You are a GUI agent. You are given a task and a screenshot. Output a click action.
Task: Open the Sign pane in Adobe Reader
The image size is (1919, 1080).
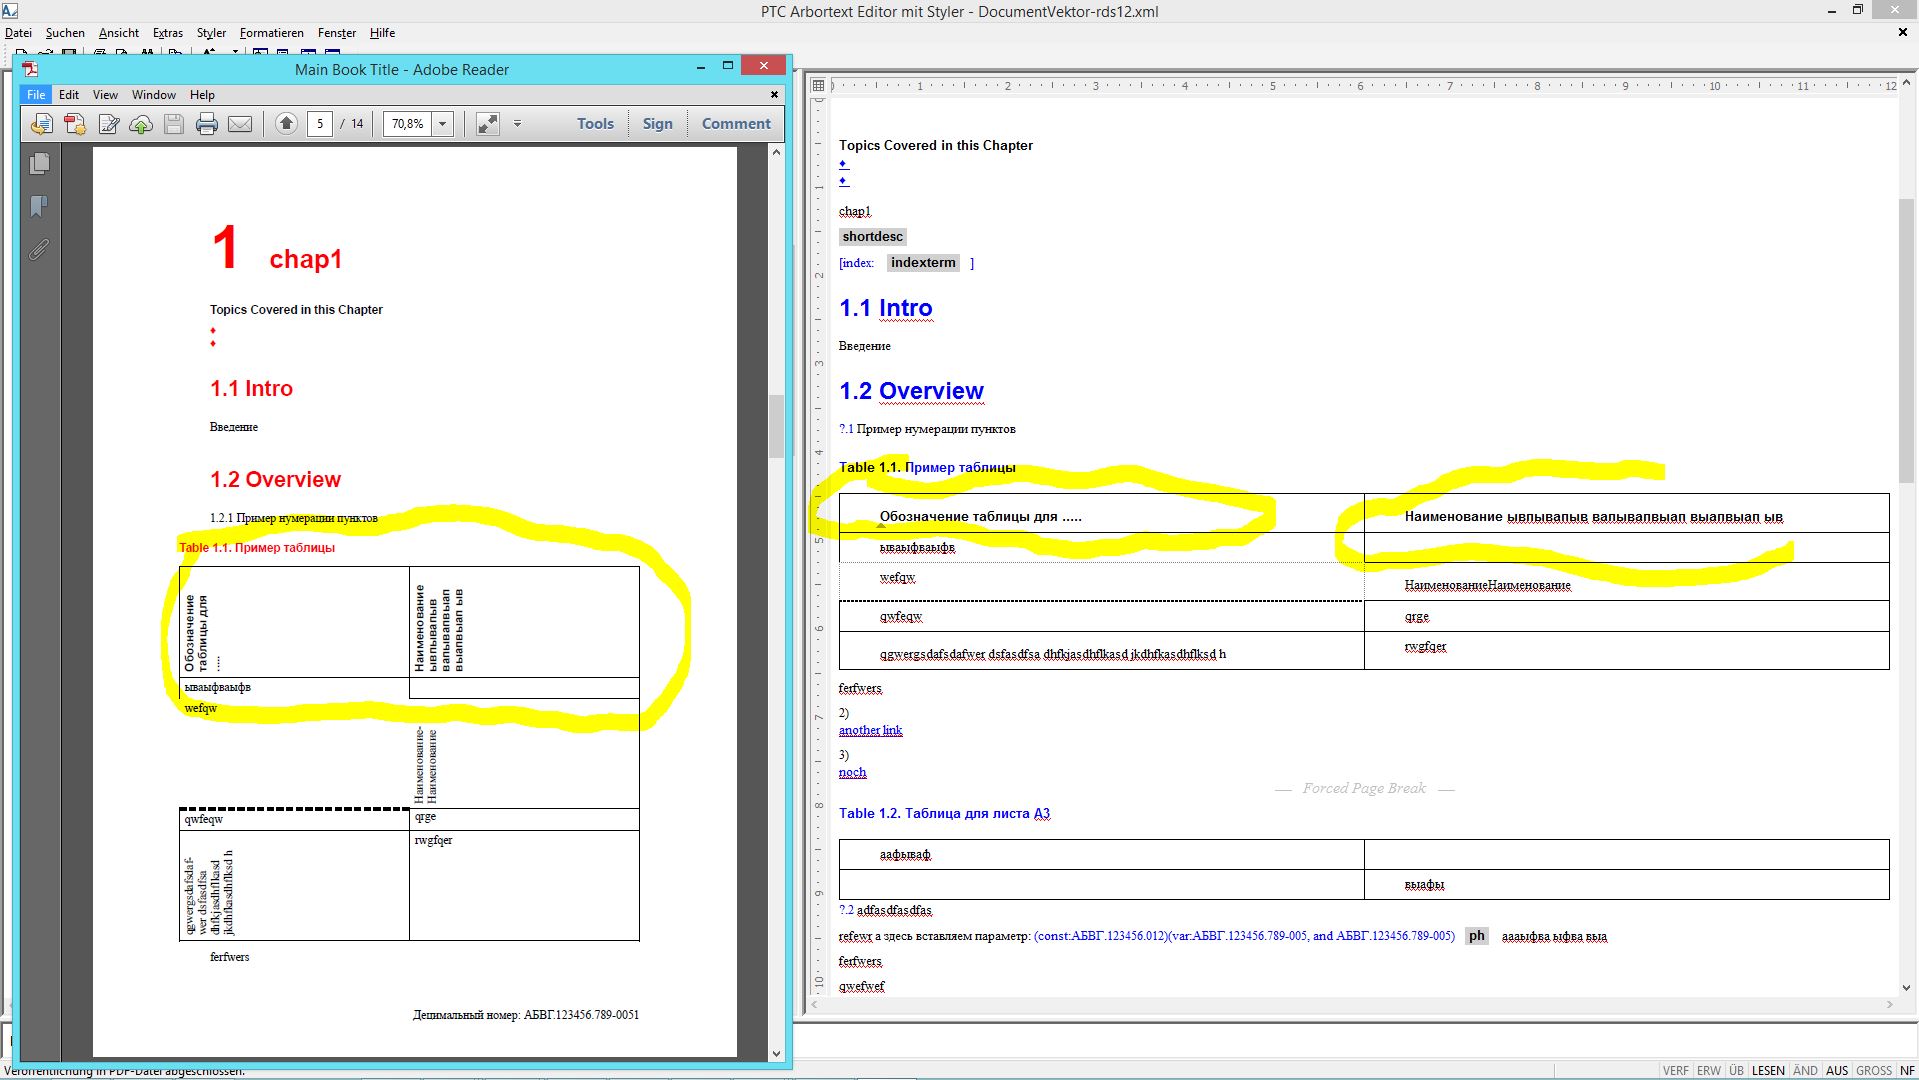click(x=657, y=124)
